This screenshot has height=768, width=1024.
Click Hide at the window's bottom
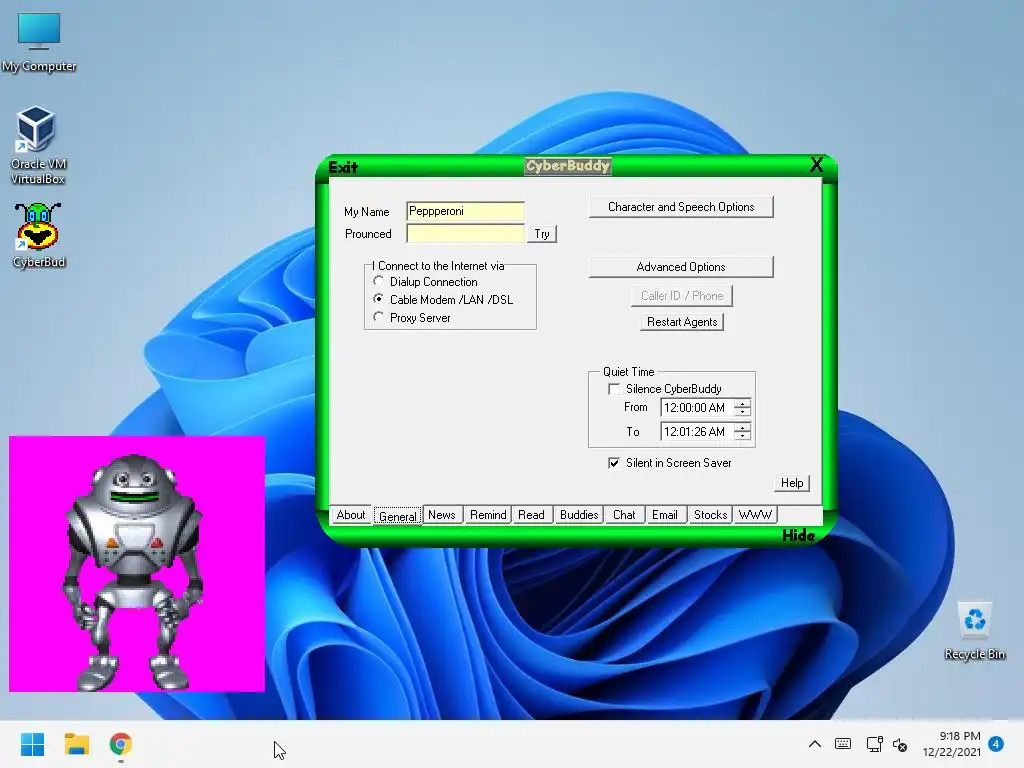coord(798,536)
